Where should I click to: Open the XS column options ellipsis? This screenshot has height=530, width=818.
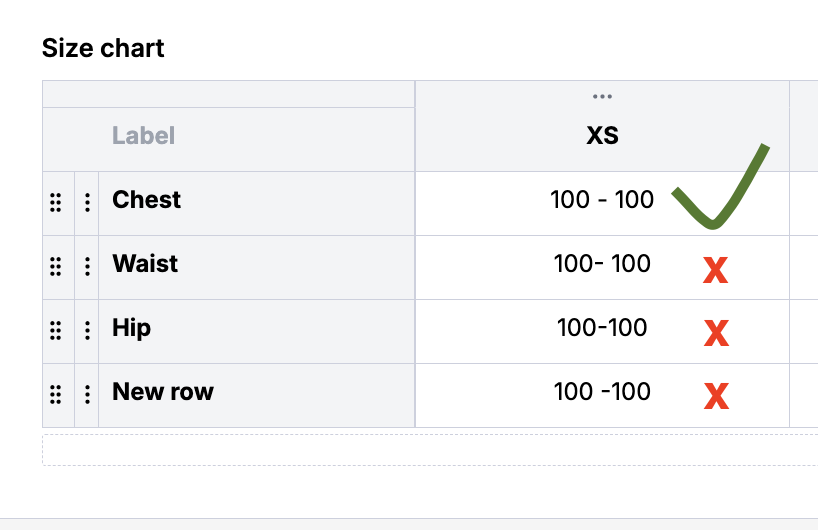(602, 97)
